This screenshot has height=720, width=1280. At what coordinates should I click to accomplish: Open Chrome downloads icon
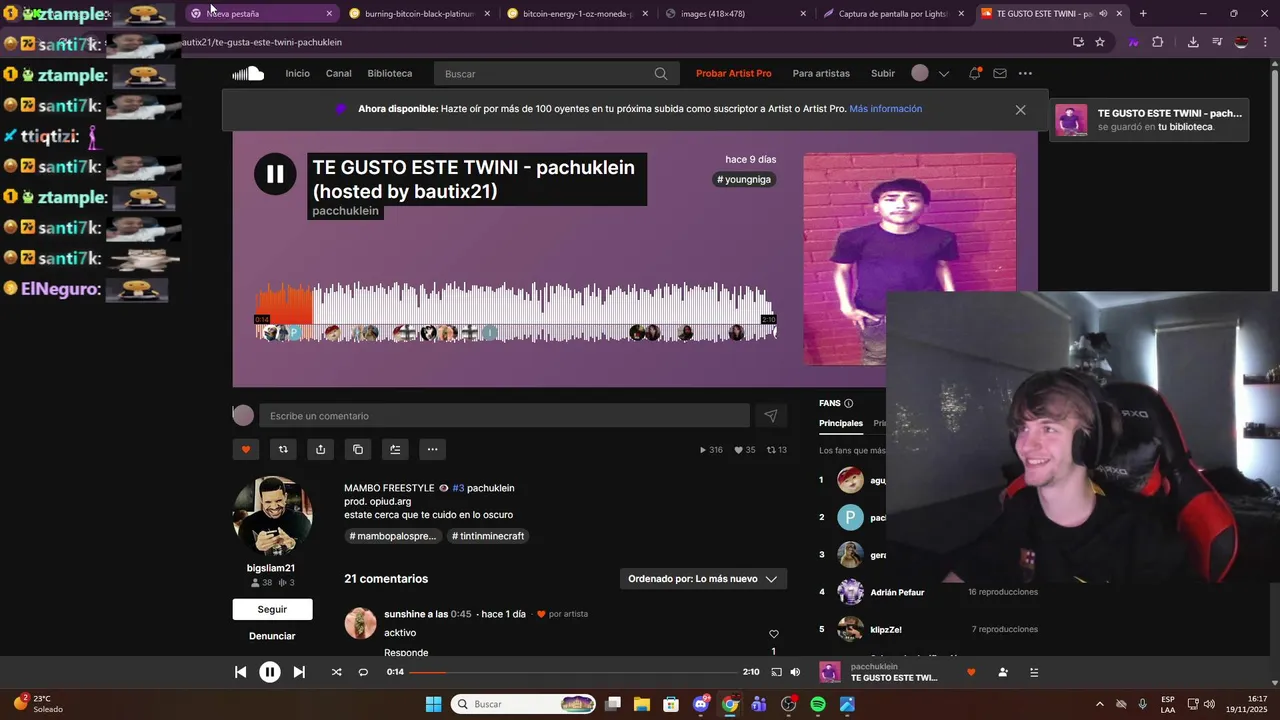pyautogui.click(x=1193, y=42)
